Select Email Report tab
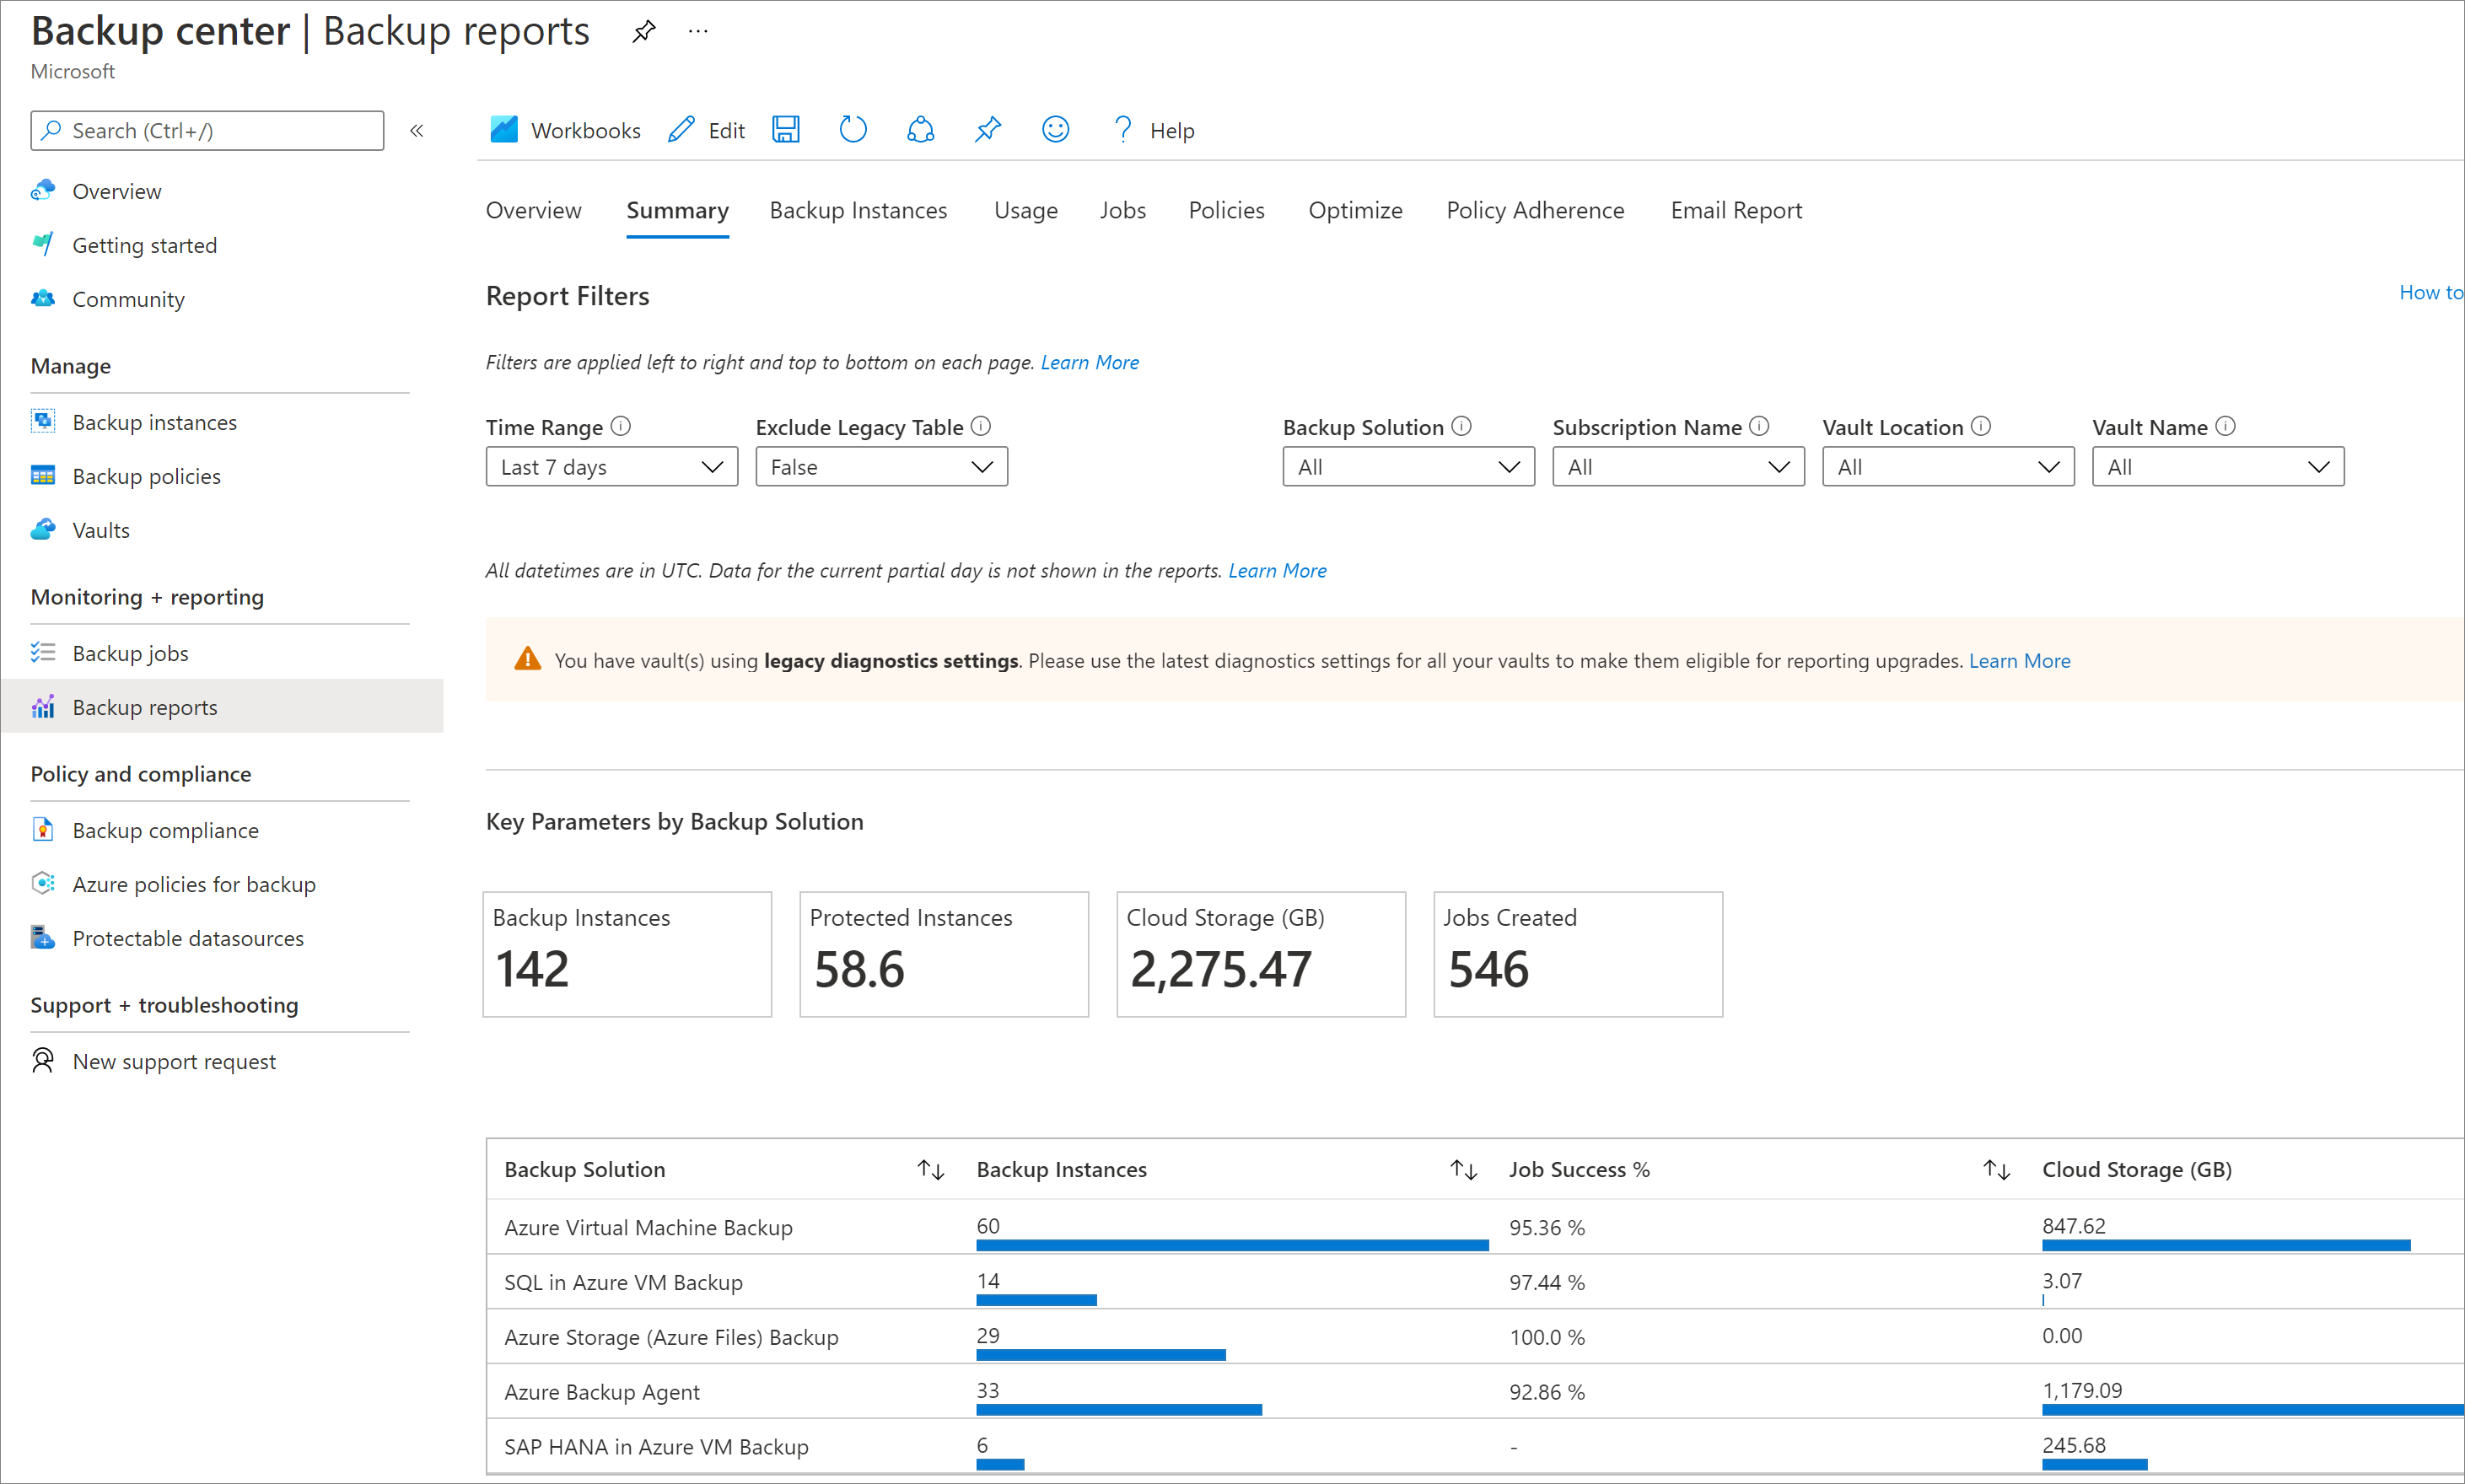This screenshot has height=1484, width=2465. tap(1736, 209)
